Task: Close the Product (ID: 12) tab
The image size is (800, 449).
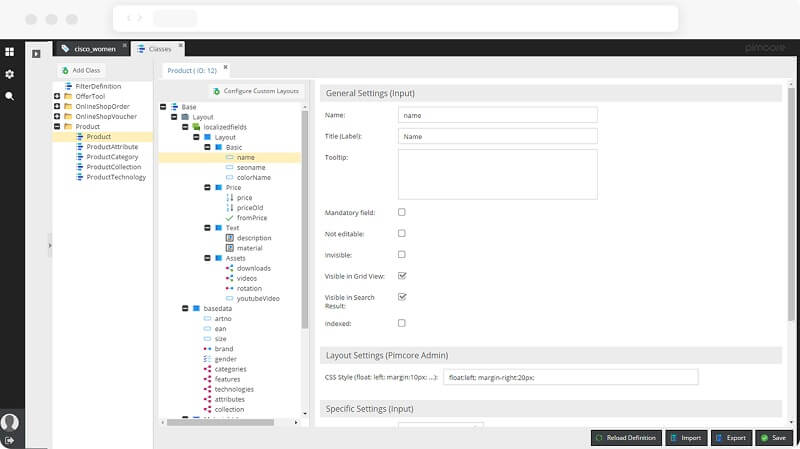Action: tap(226, 67)
